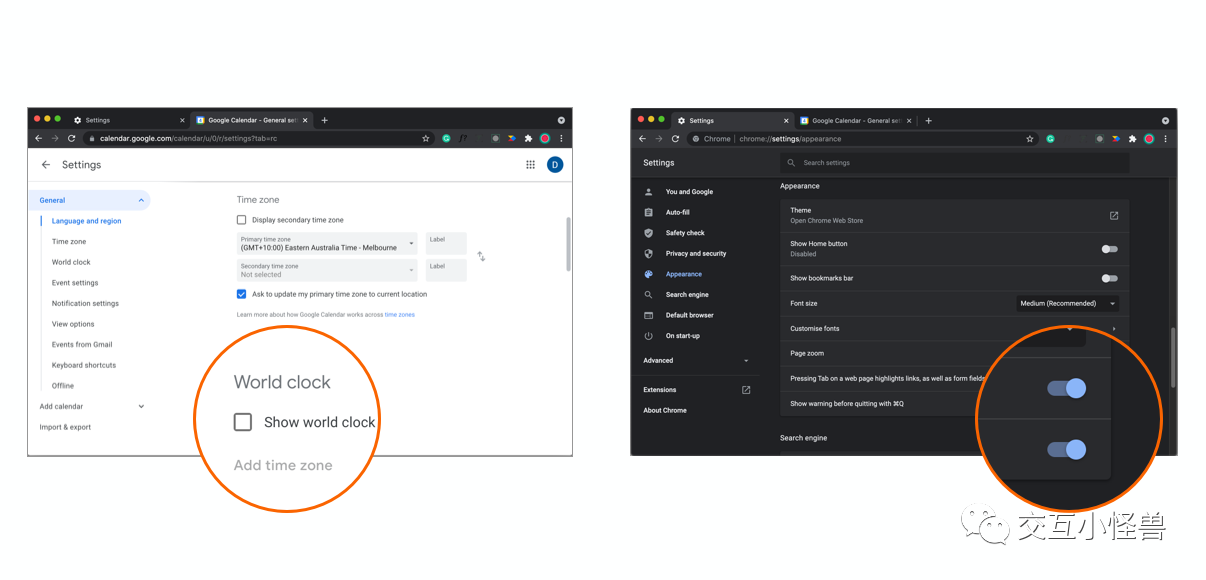This screenshot has width=1206, height=580.
Task: Open About Chrome in the settings sidebar
Action: 665,410
